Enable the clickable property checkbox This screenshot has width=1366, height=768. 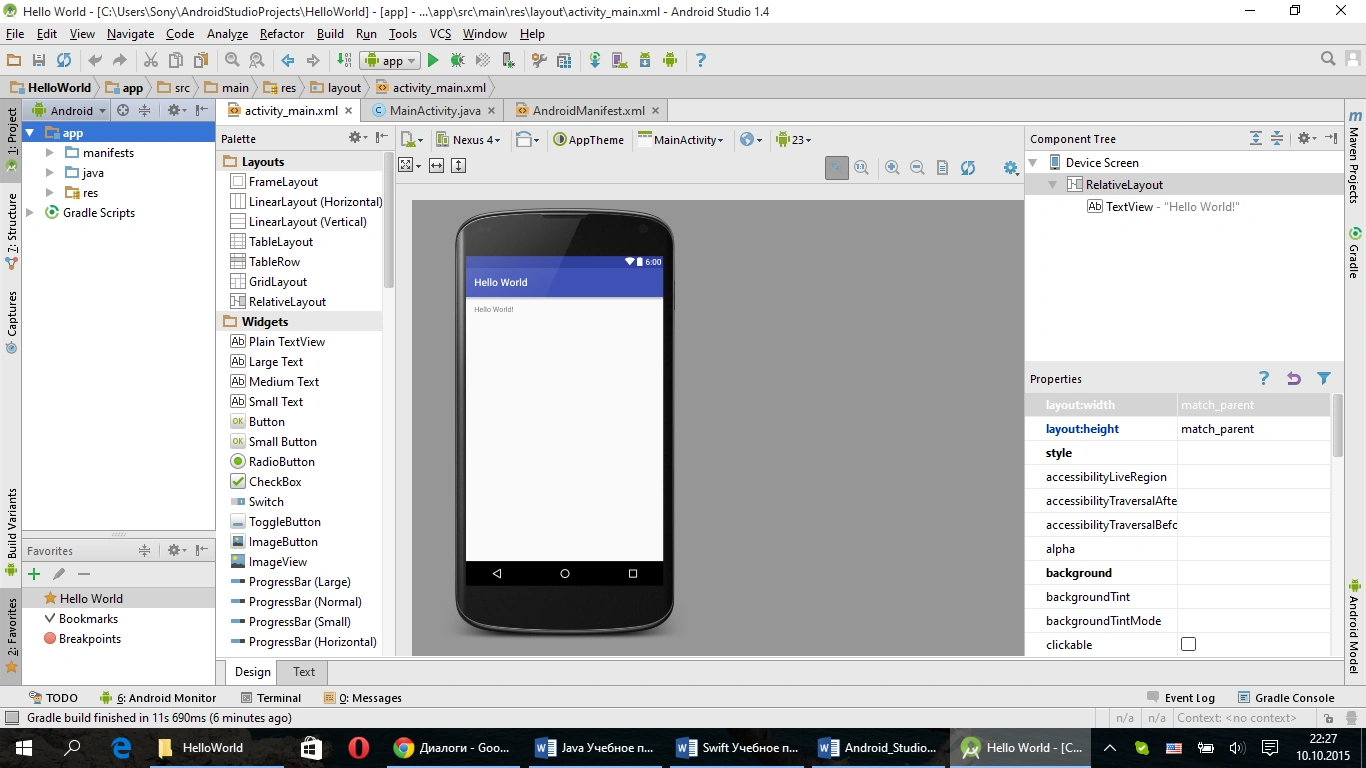pyautogui.click(x=1188, y=645)
